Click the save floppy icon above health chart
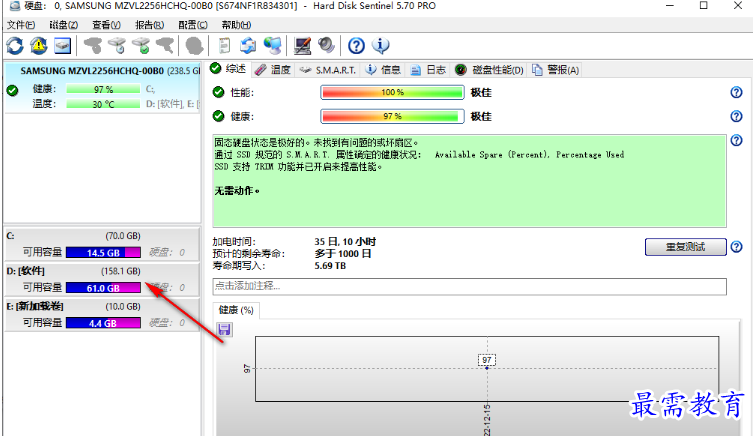Screen dimensions: 753x436 [x=224, y=329]
